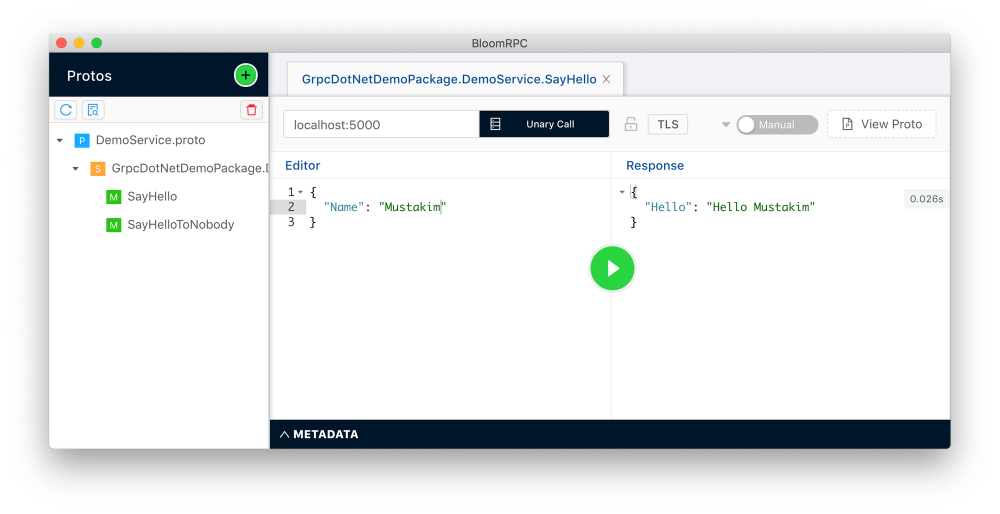Image resolution: width=1000 pixels, height=514 pixels.
Task: Close the SayHello tab with the X
Action: 607,79
